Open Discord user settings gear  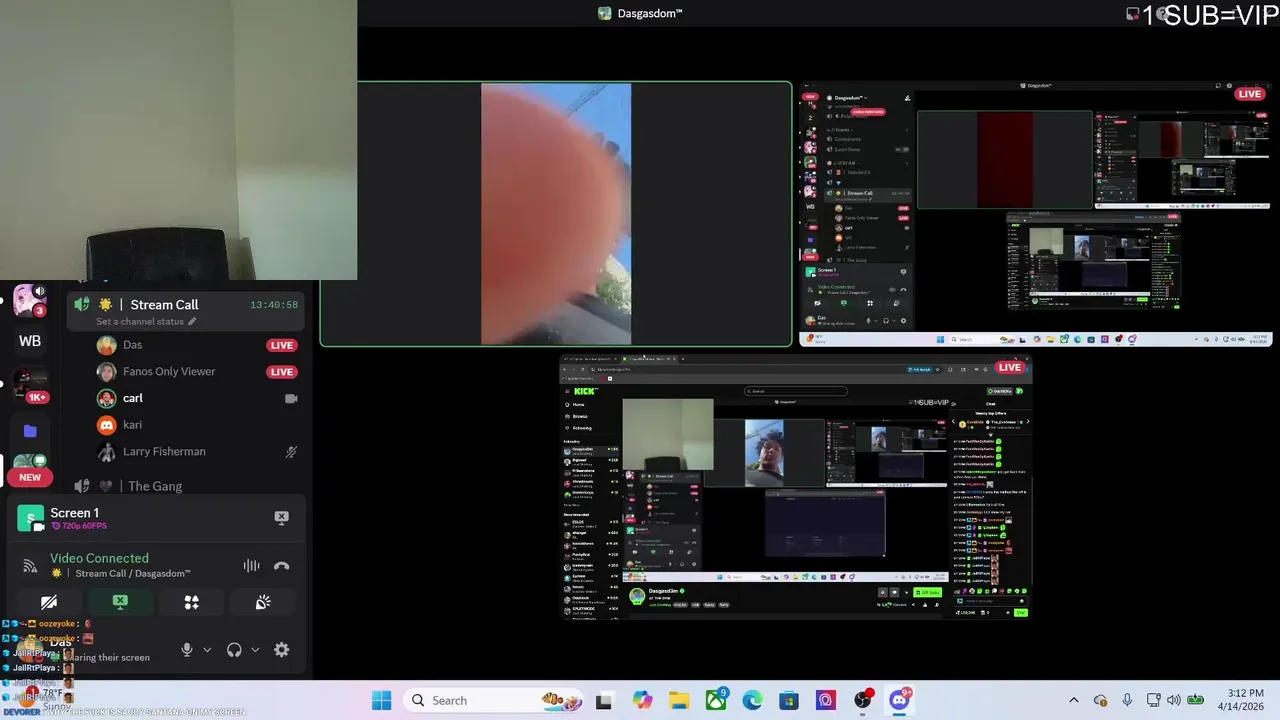coord(282,650)
